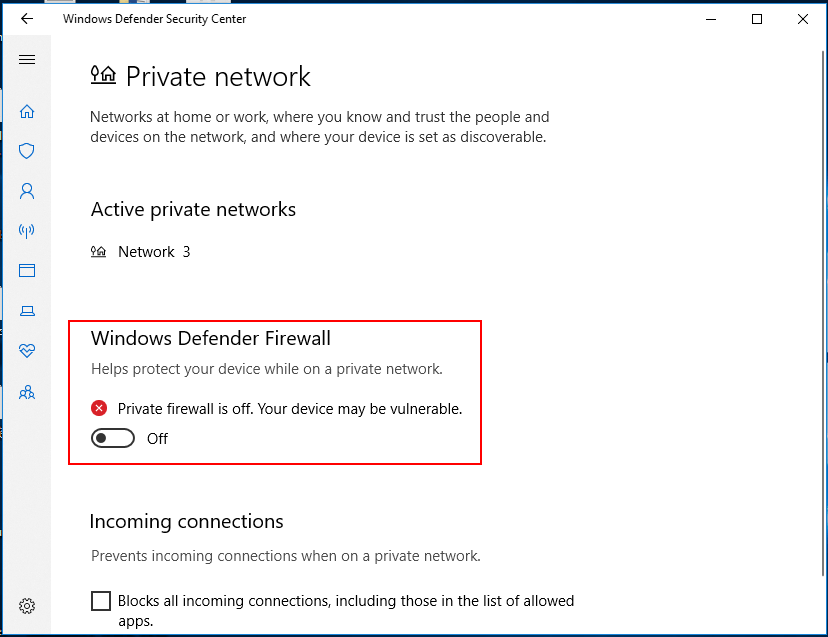This screenshot has width=828, height=637.
Task: Maximize the Security Center window
Action: tap(757, 19)
